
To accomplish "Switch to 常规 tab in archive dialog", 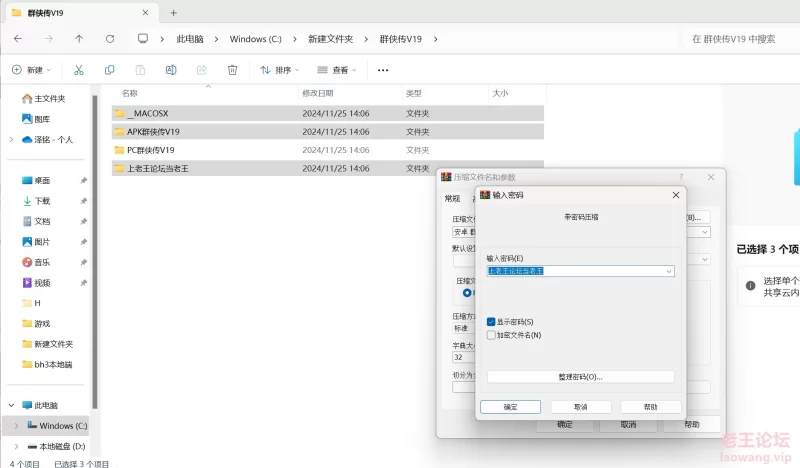I will click(x=452, y=199).
